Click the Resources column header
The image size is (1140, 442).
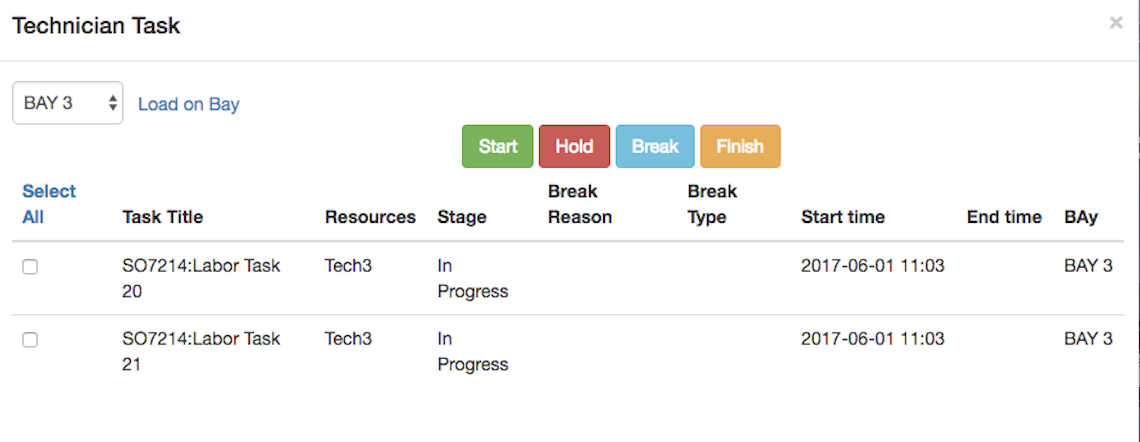370,217
